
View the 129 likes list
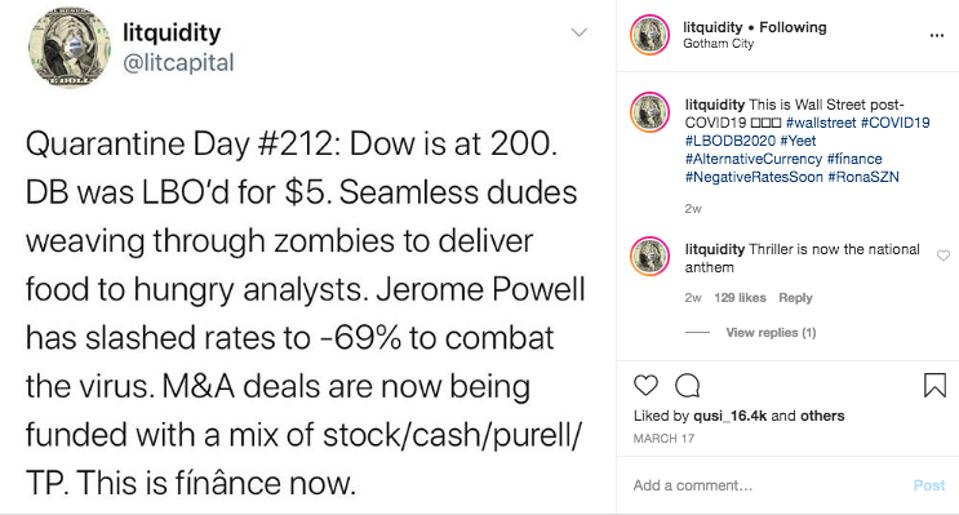coord(740,298)
